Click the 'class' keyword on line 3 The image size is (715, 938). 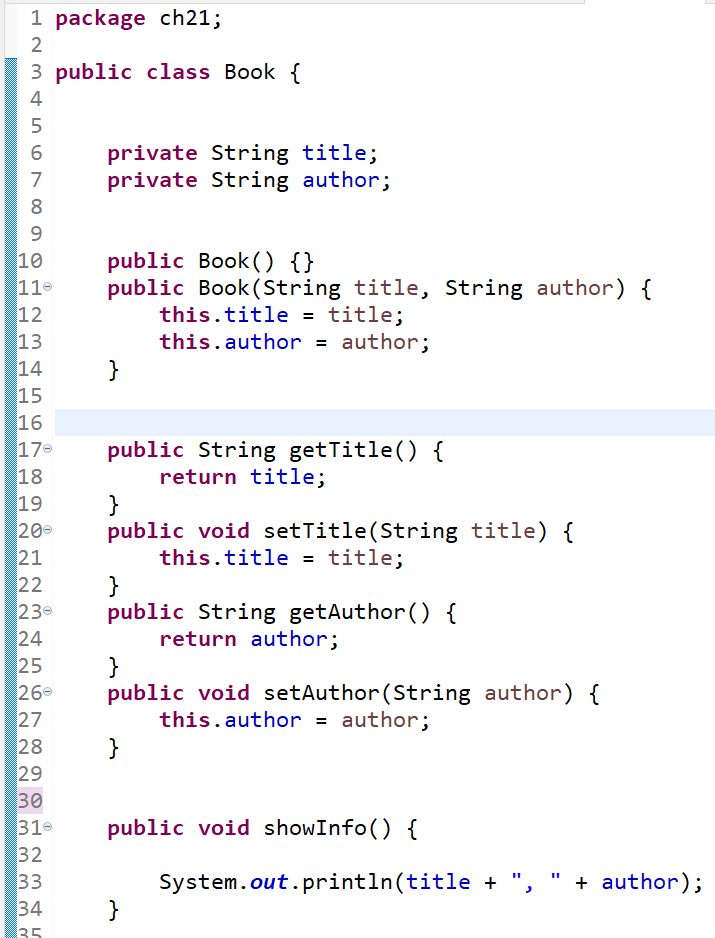point(178,72)
